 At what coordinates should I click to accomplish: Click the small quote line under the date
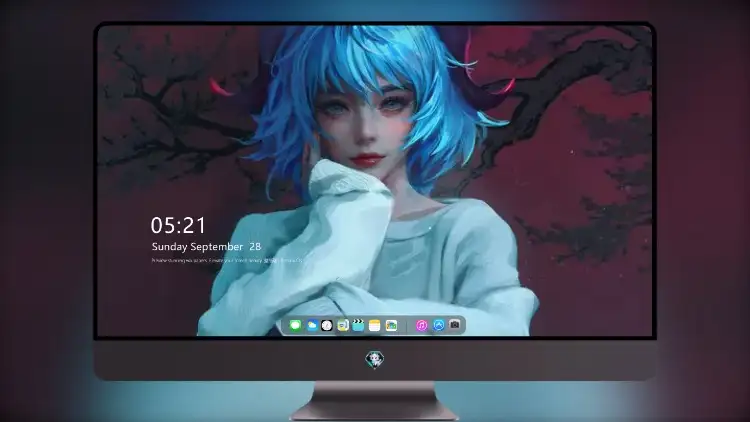click(227, 261)
